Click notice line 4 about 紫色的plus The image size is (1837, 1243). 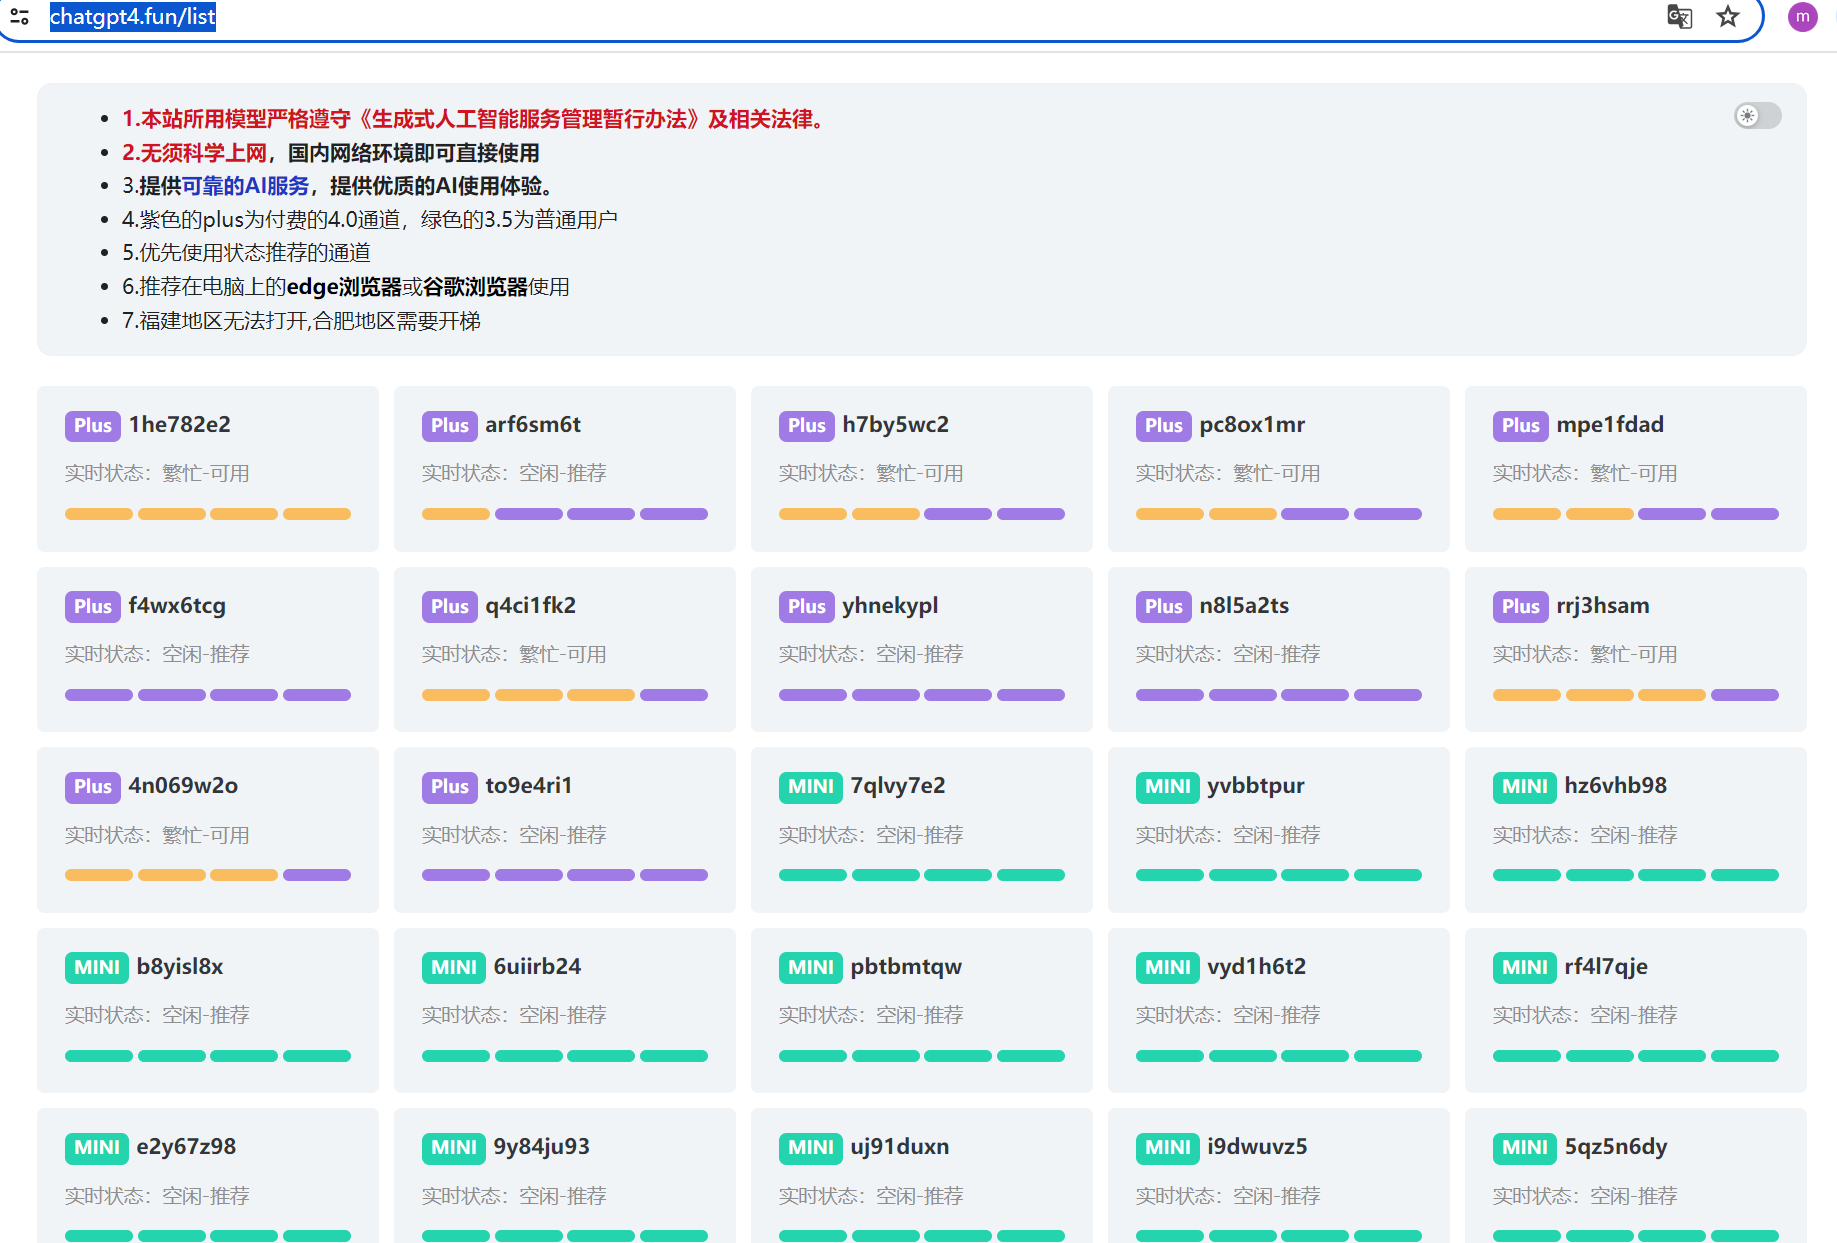370,220
